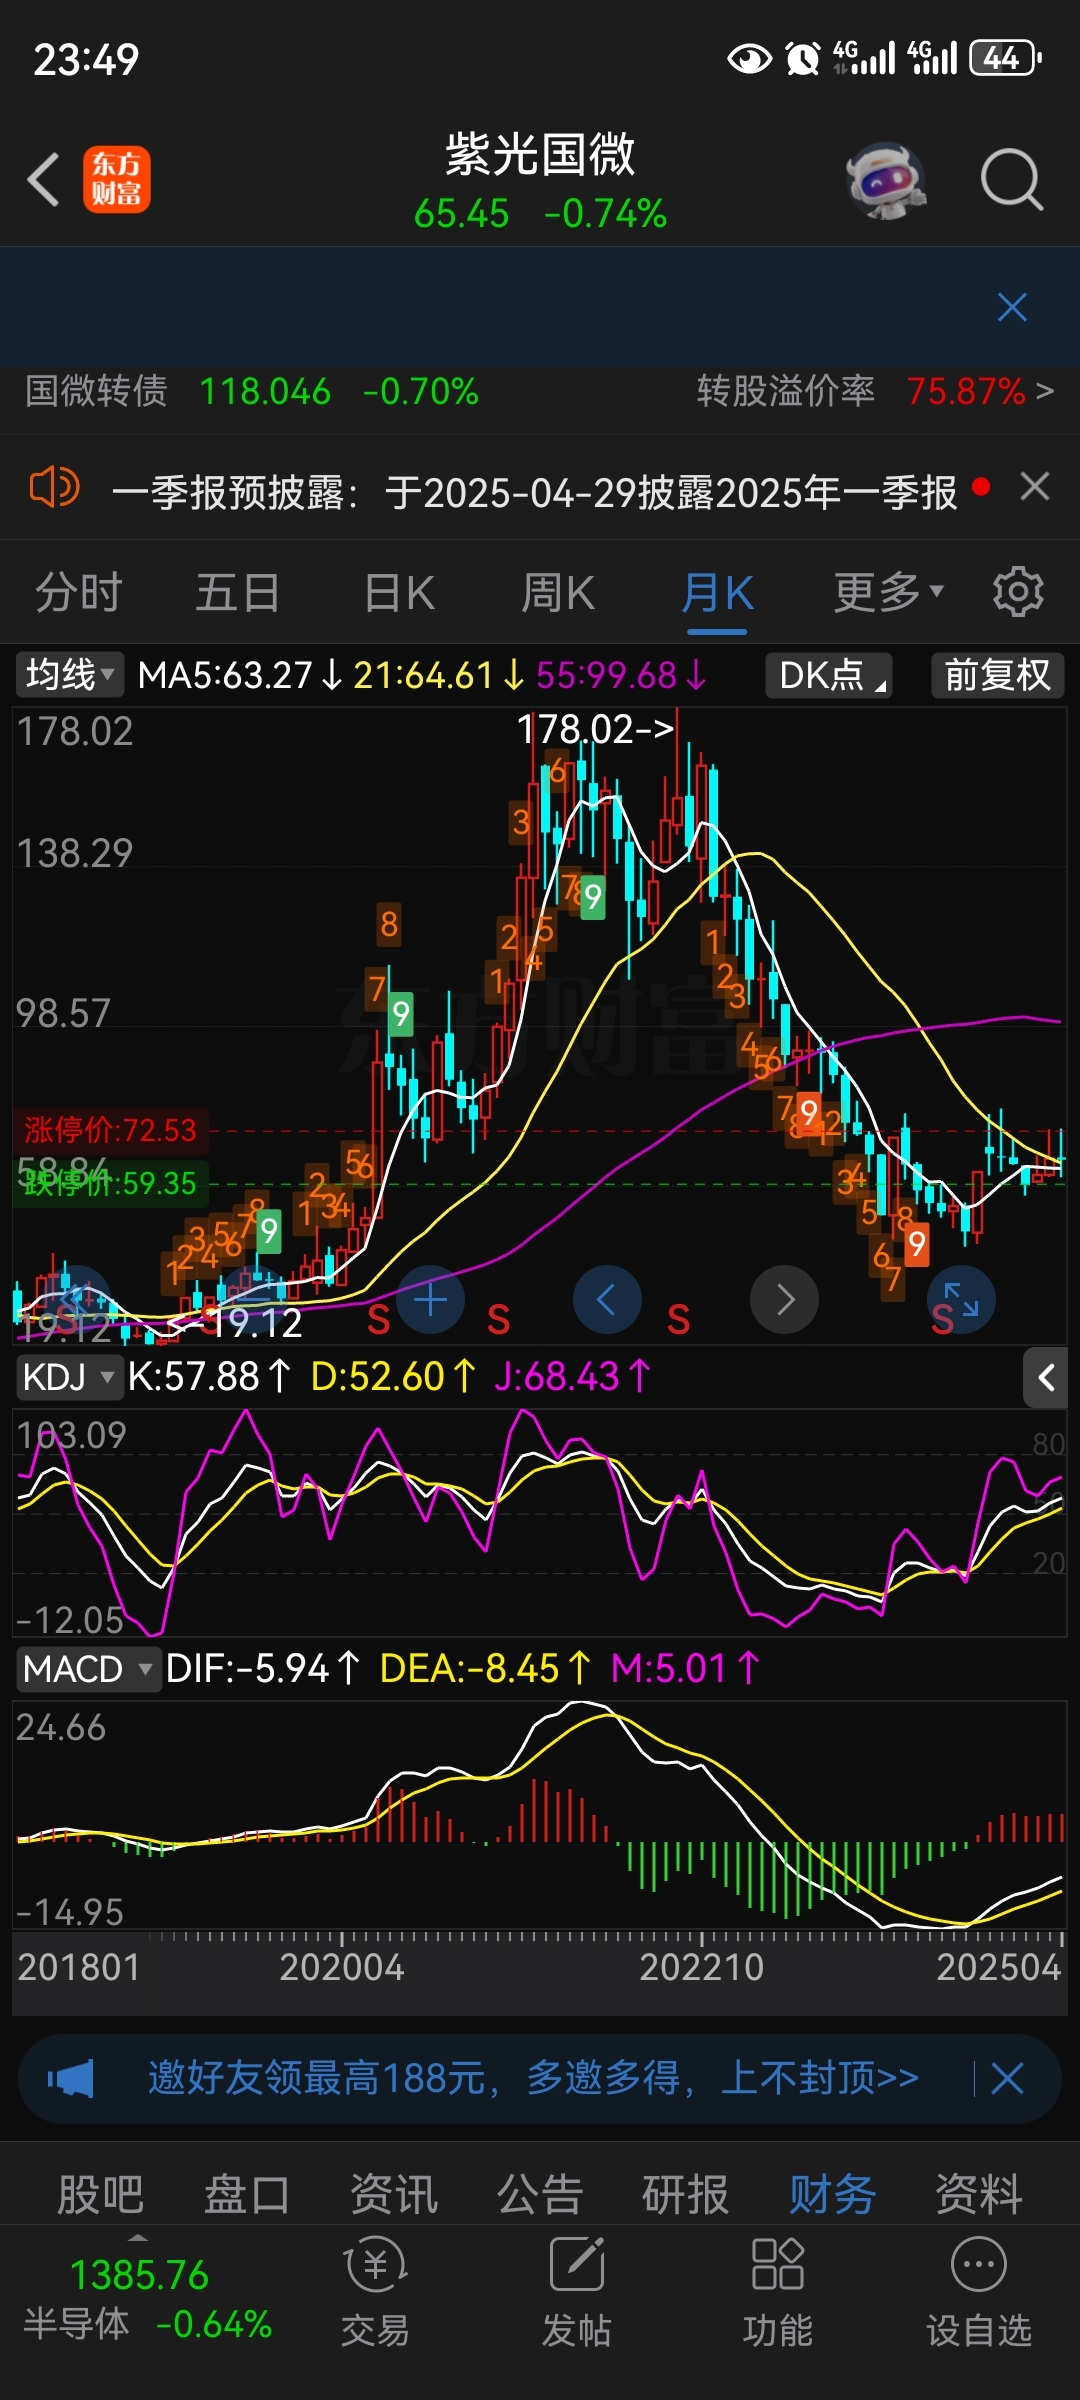Switch to 日K tab
Viewport: 1080px width, 2400px height.
pyautogui.click(x=399, y=592)
